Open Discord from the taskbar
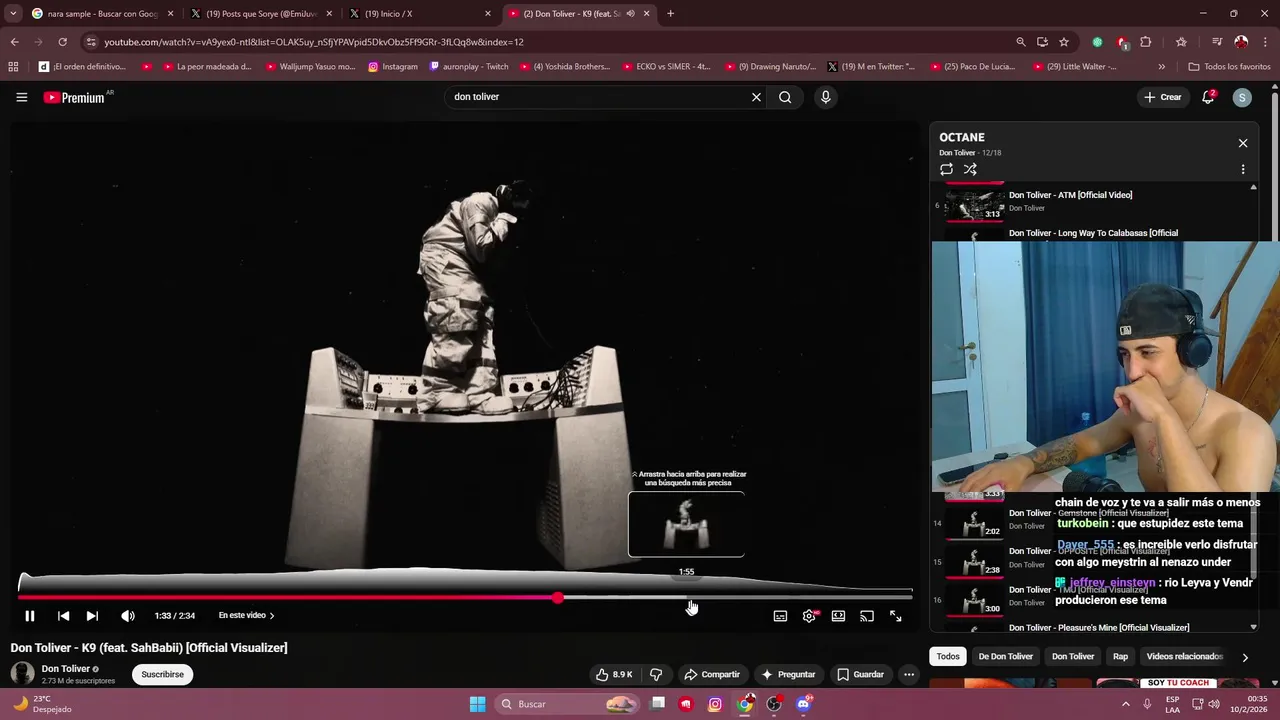The width and height of the screenshot is (1280, 720). tap(803, 704)
